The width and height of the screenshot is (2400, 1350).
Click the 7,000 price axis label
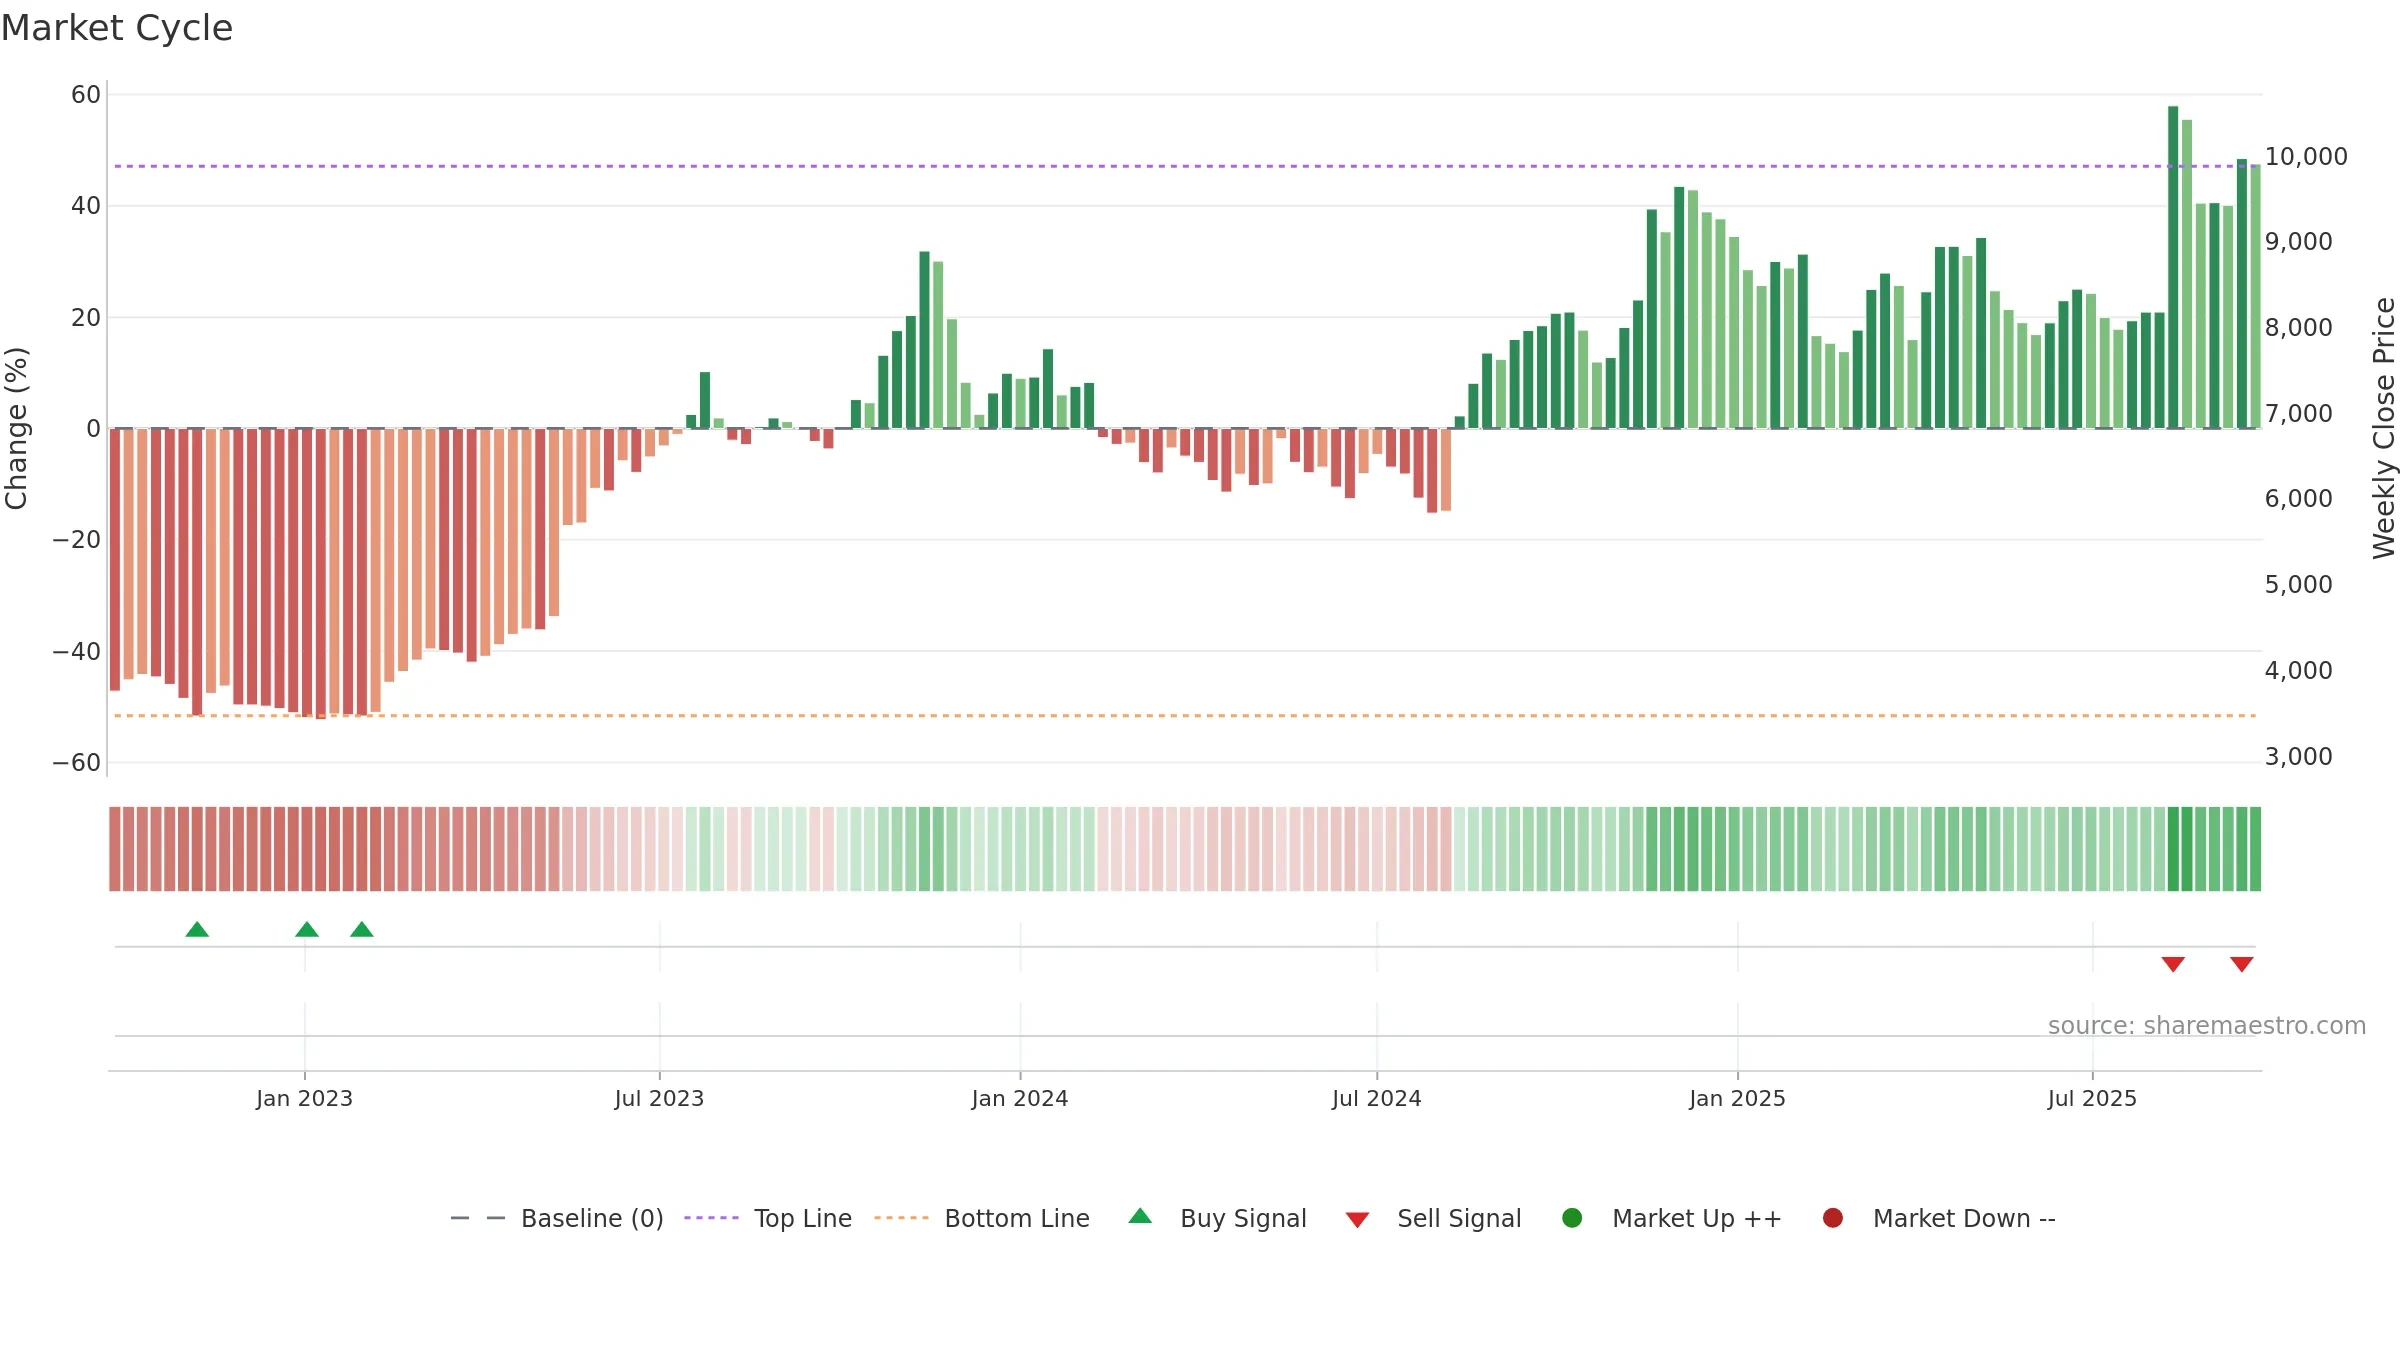click(x=2298, y=414)
